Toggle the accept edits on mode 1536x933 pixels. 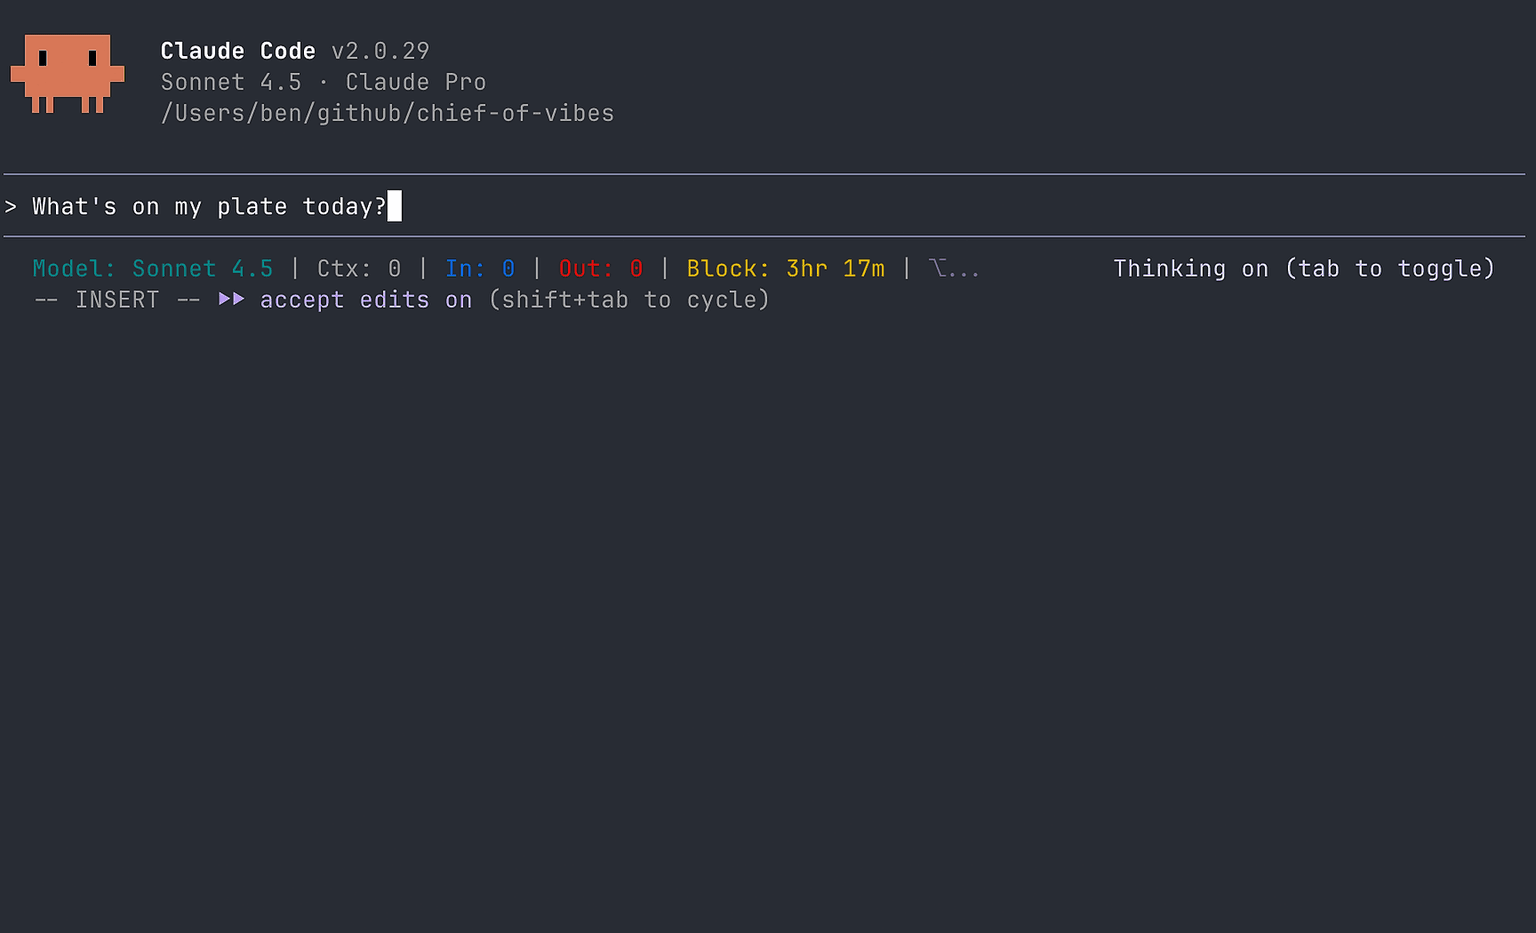[365, 300]
